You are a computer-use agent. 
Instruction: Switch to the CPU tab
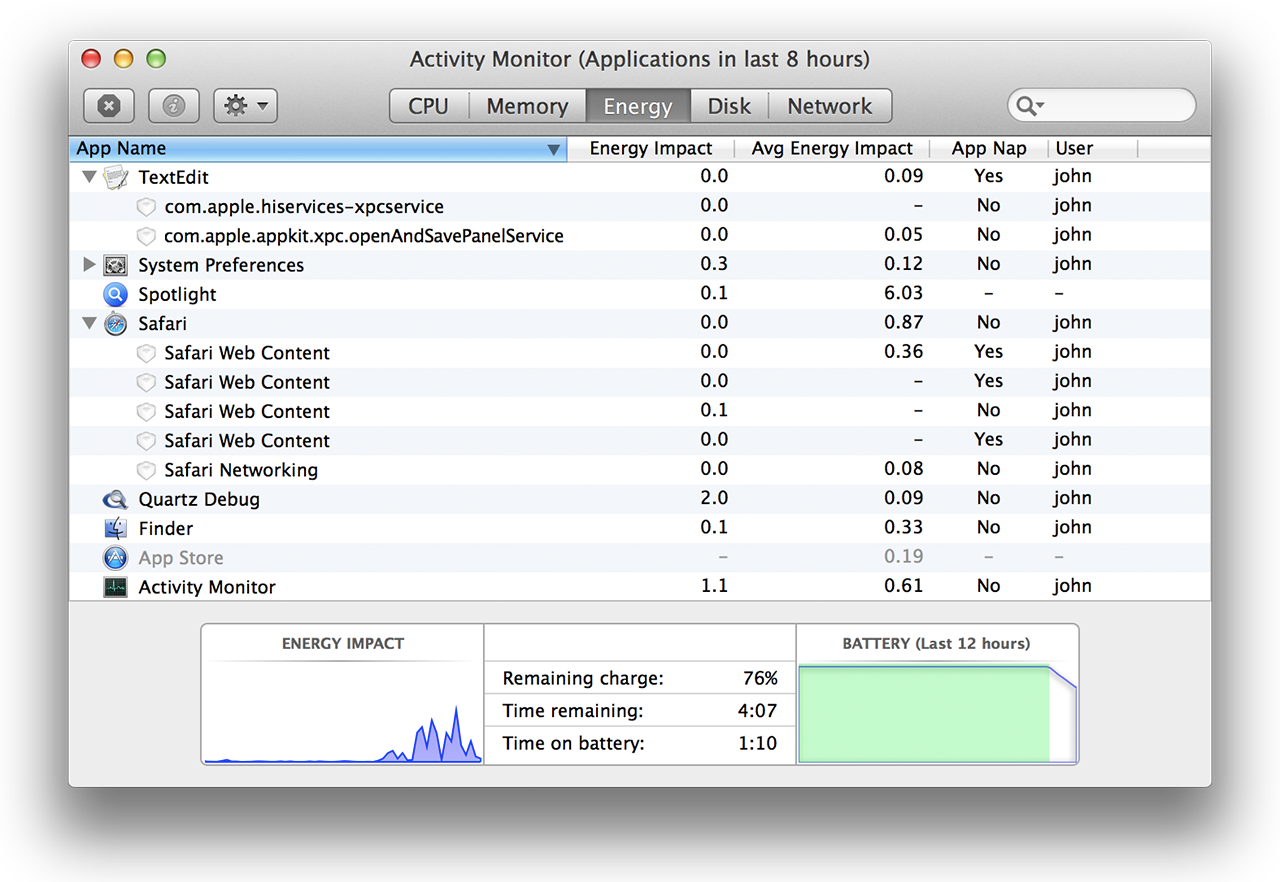pyautogui.click(x=429, y=106)
